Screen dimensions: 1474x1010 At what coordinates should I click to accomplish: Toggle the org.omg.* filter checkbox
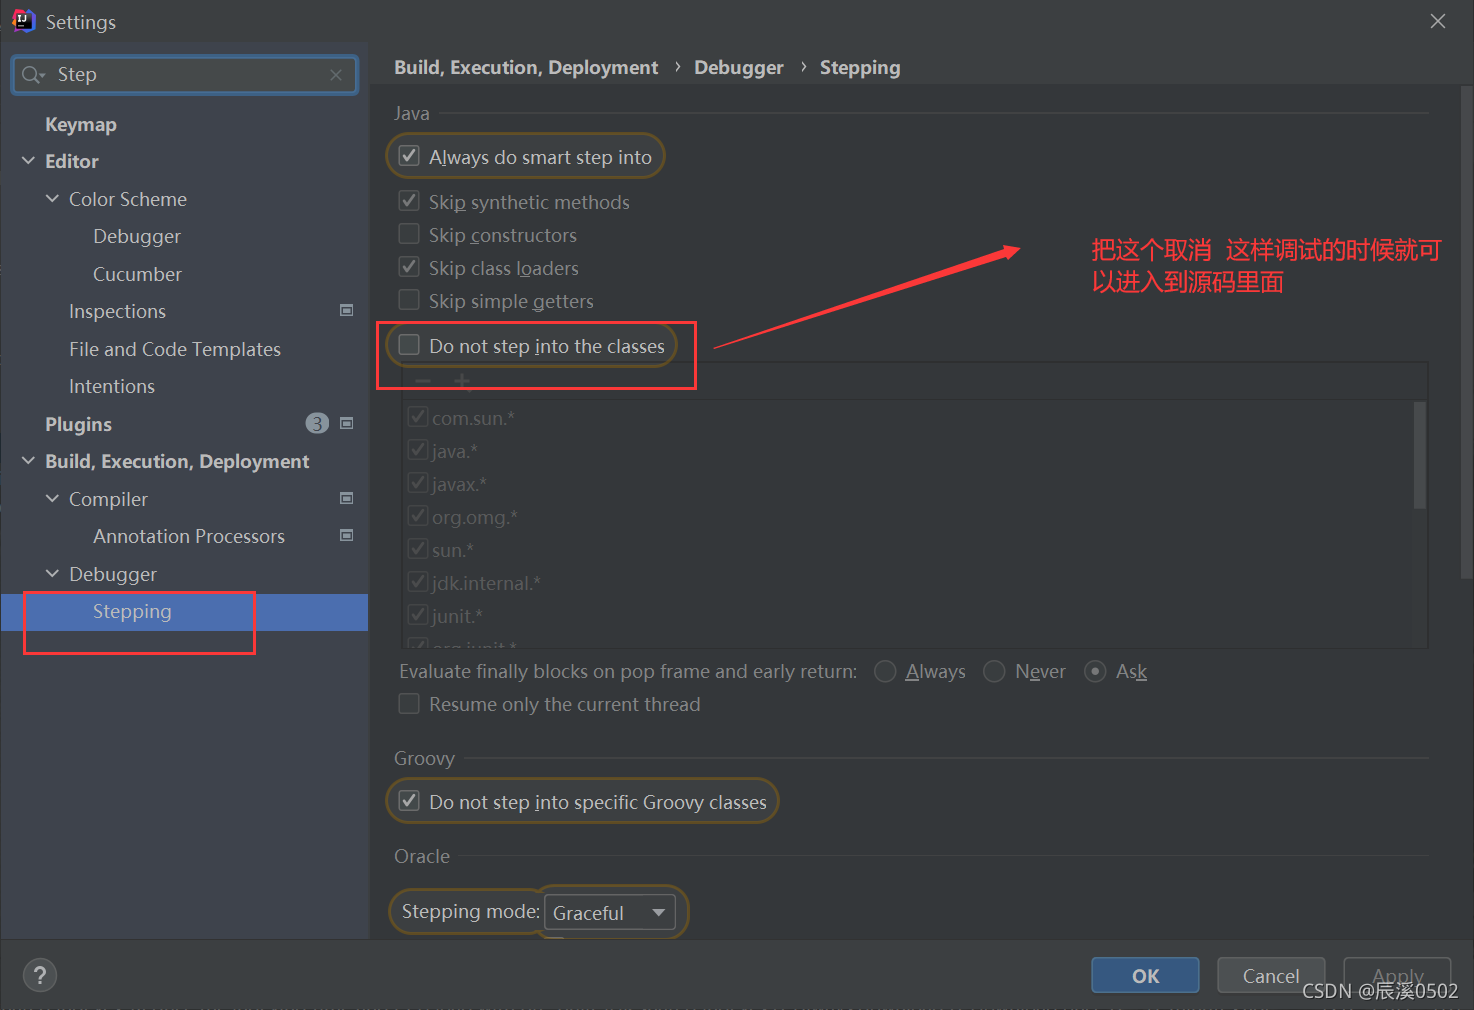(x=418, y=516)
